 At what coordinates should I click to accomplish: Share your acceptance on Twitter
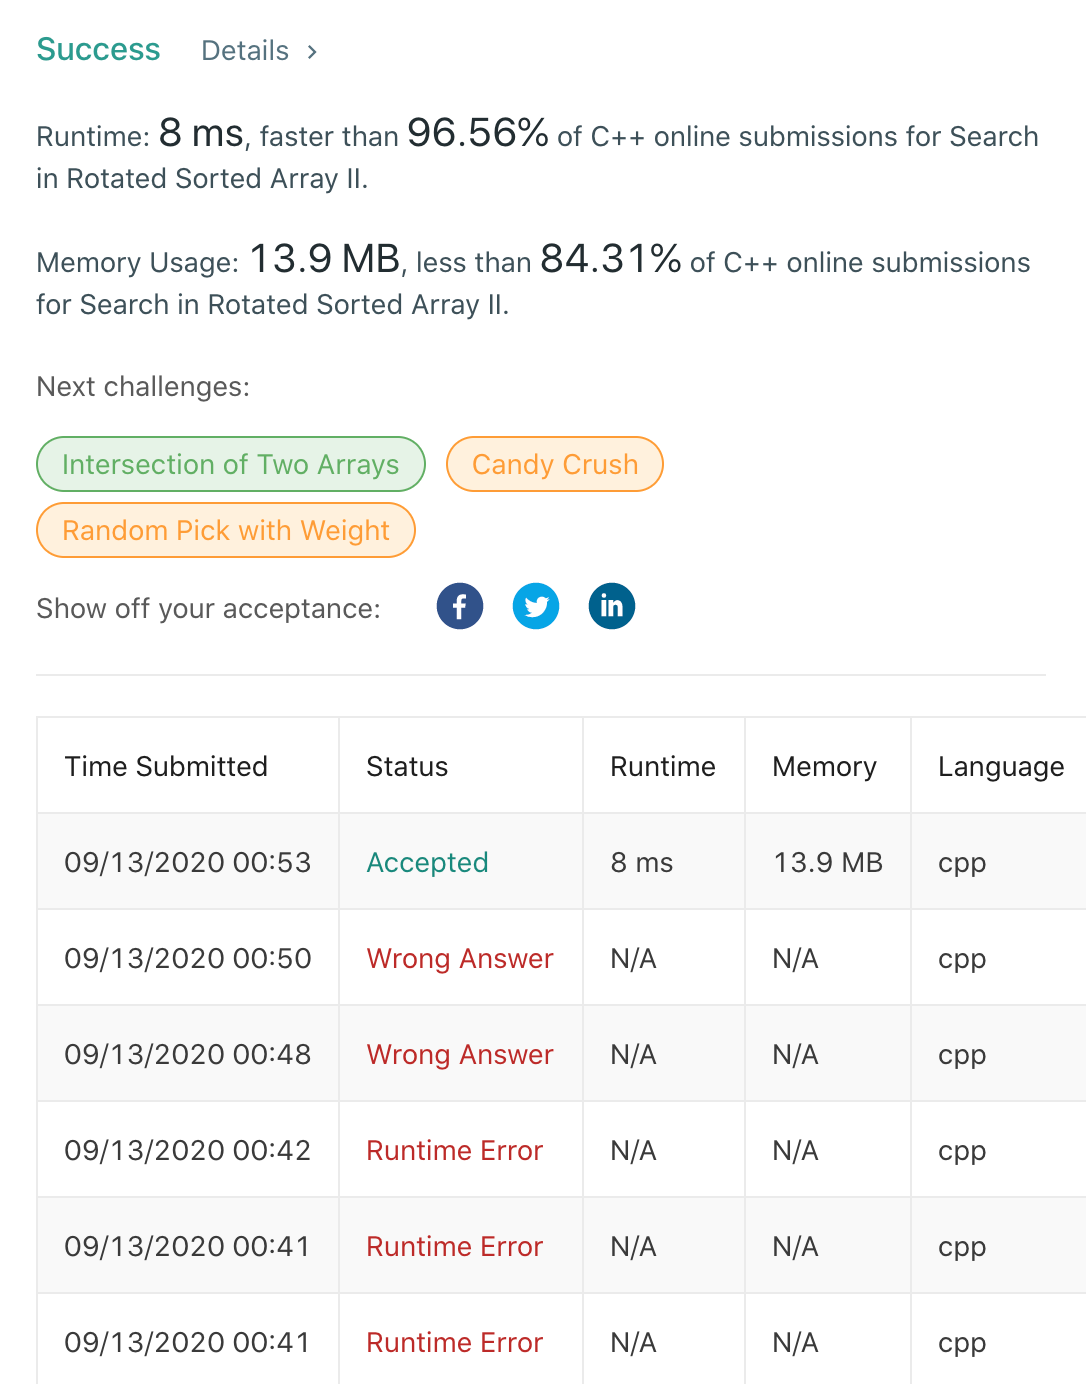[536, 605]
